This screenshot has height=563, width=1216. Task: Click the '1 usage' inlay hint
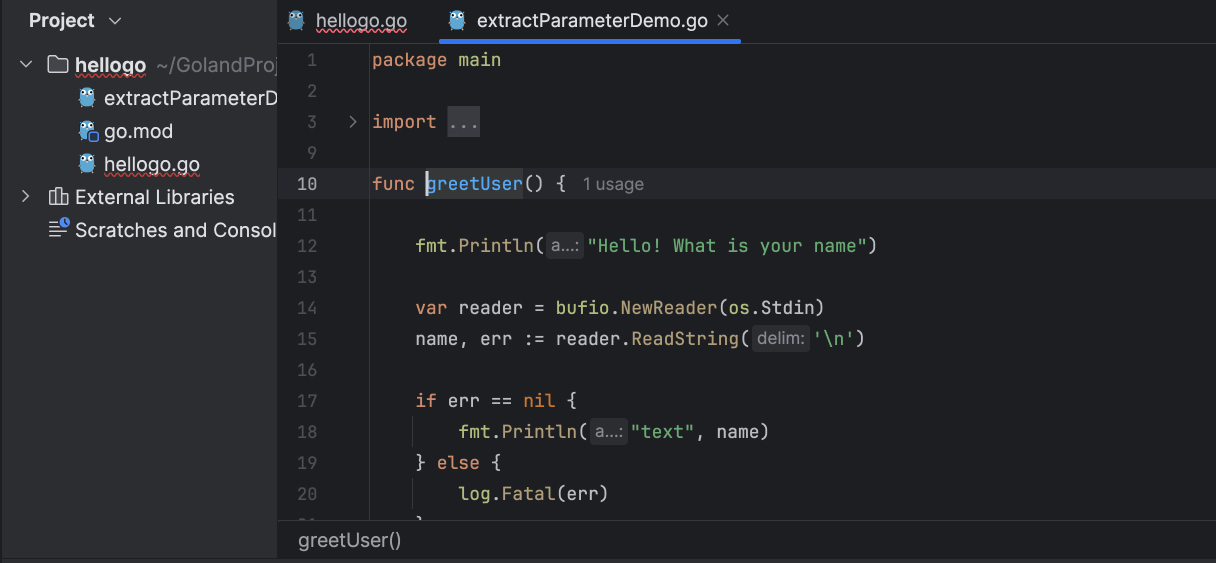[x=613, y=184]
